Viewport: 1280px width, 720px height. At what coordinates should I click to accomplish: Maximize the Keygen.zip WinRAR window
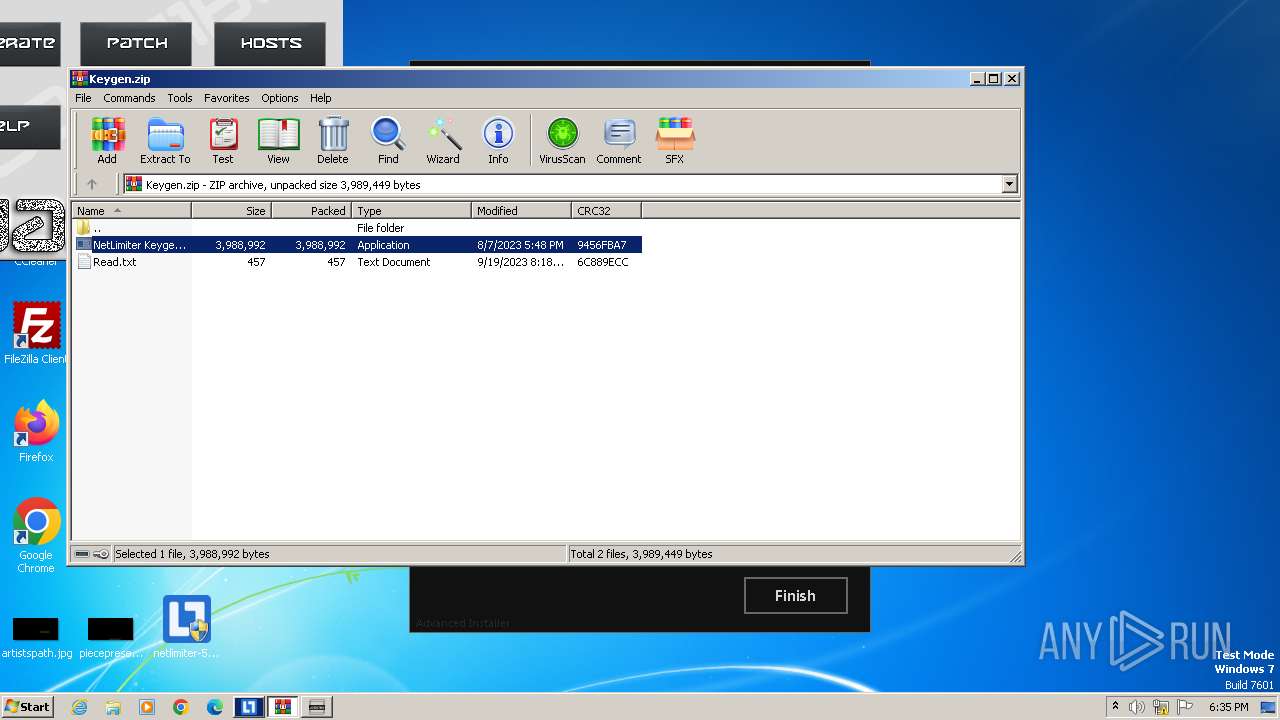click(994, 78)
